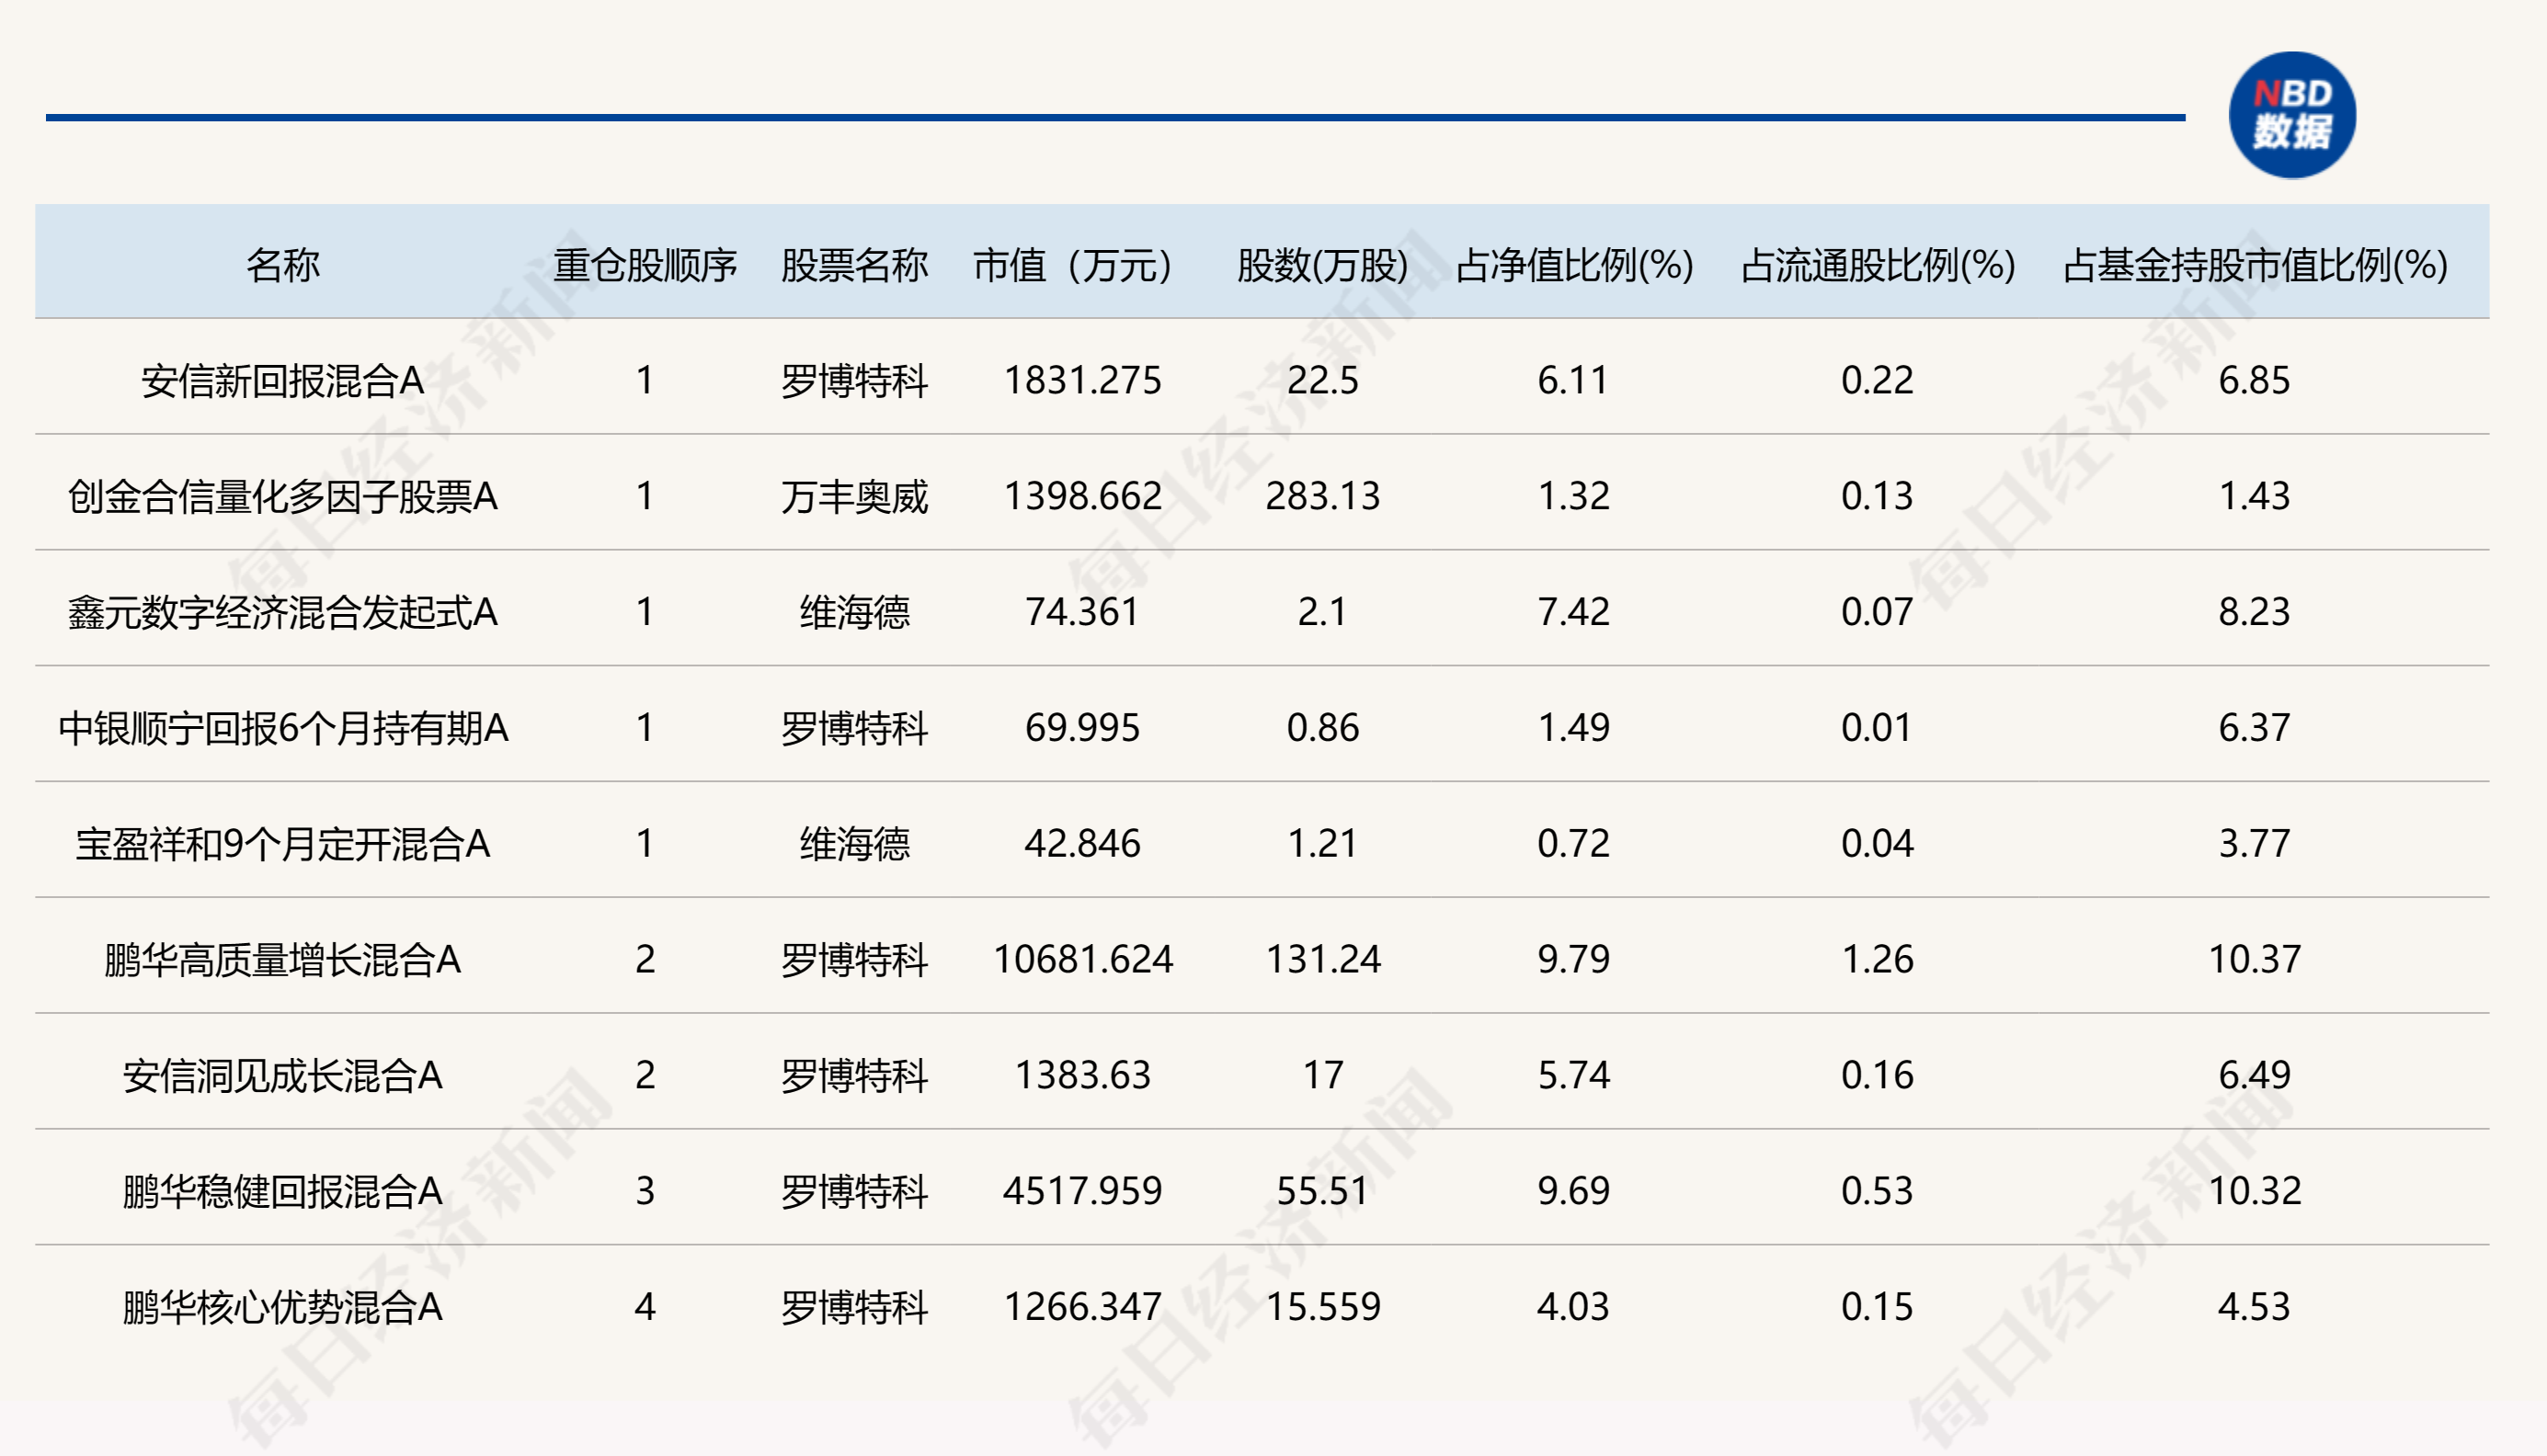Click share count 22.5
This screenshot has height=1456, width=2547.
(x=1323, y=380)
